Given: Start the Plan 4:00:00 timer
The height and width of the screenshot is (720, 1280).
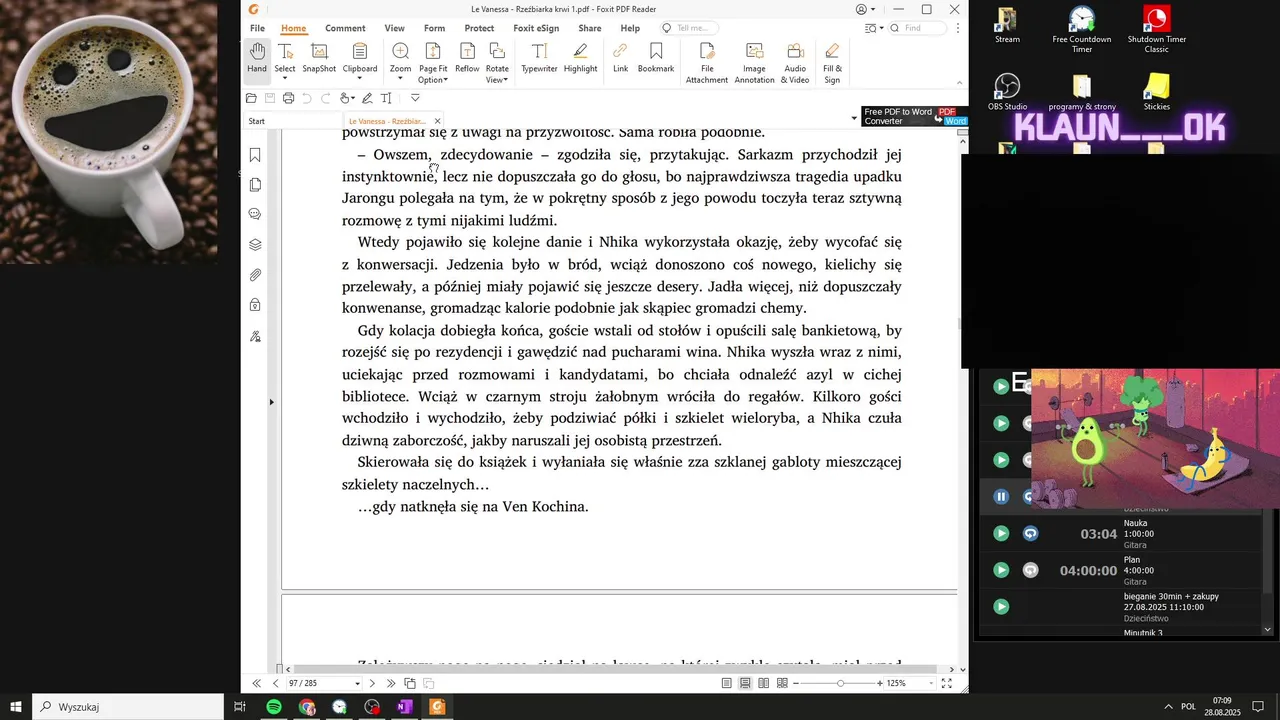Looking at the screenshot, I should (x=1001, y=570).
